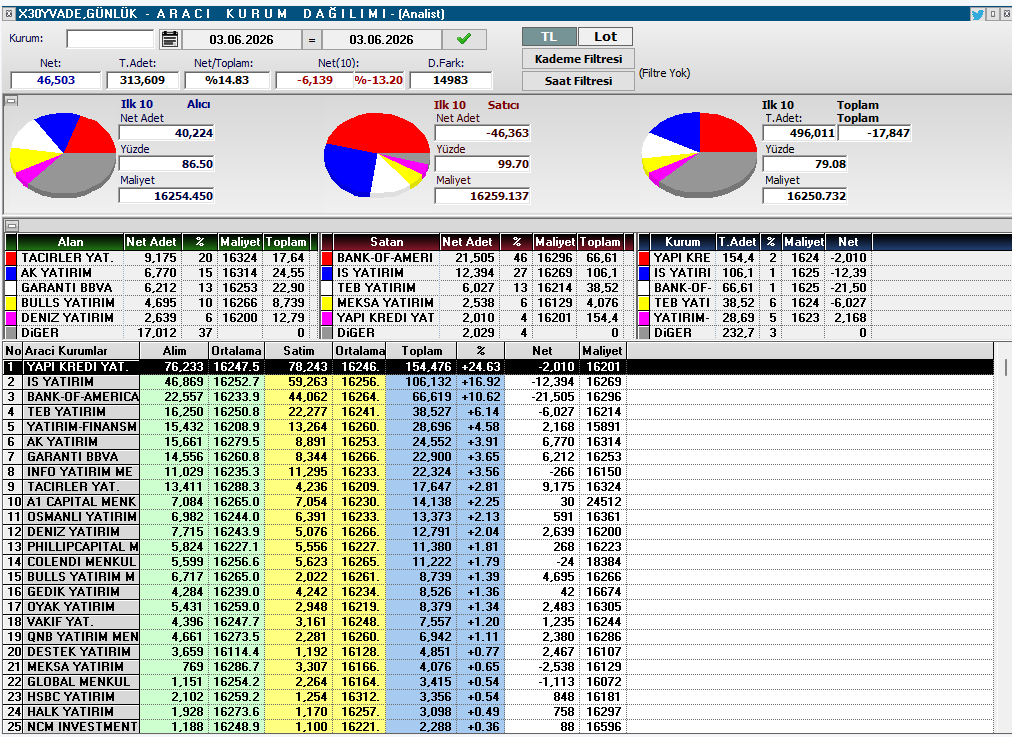Select the INFO YATIRIM ME row
Image resolution: width=1012 pixels, height=737 pixels.
498,472
